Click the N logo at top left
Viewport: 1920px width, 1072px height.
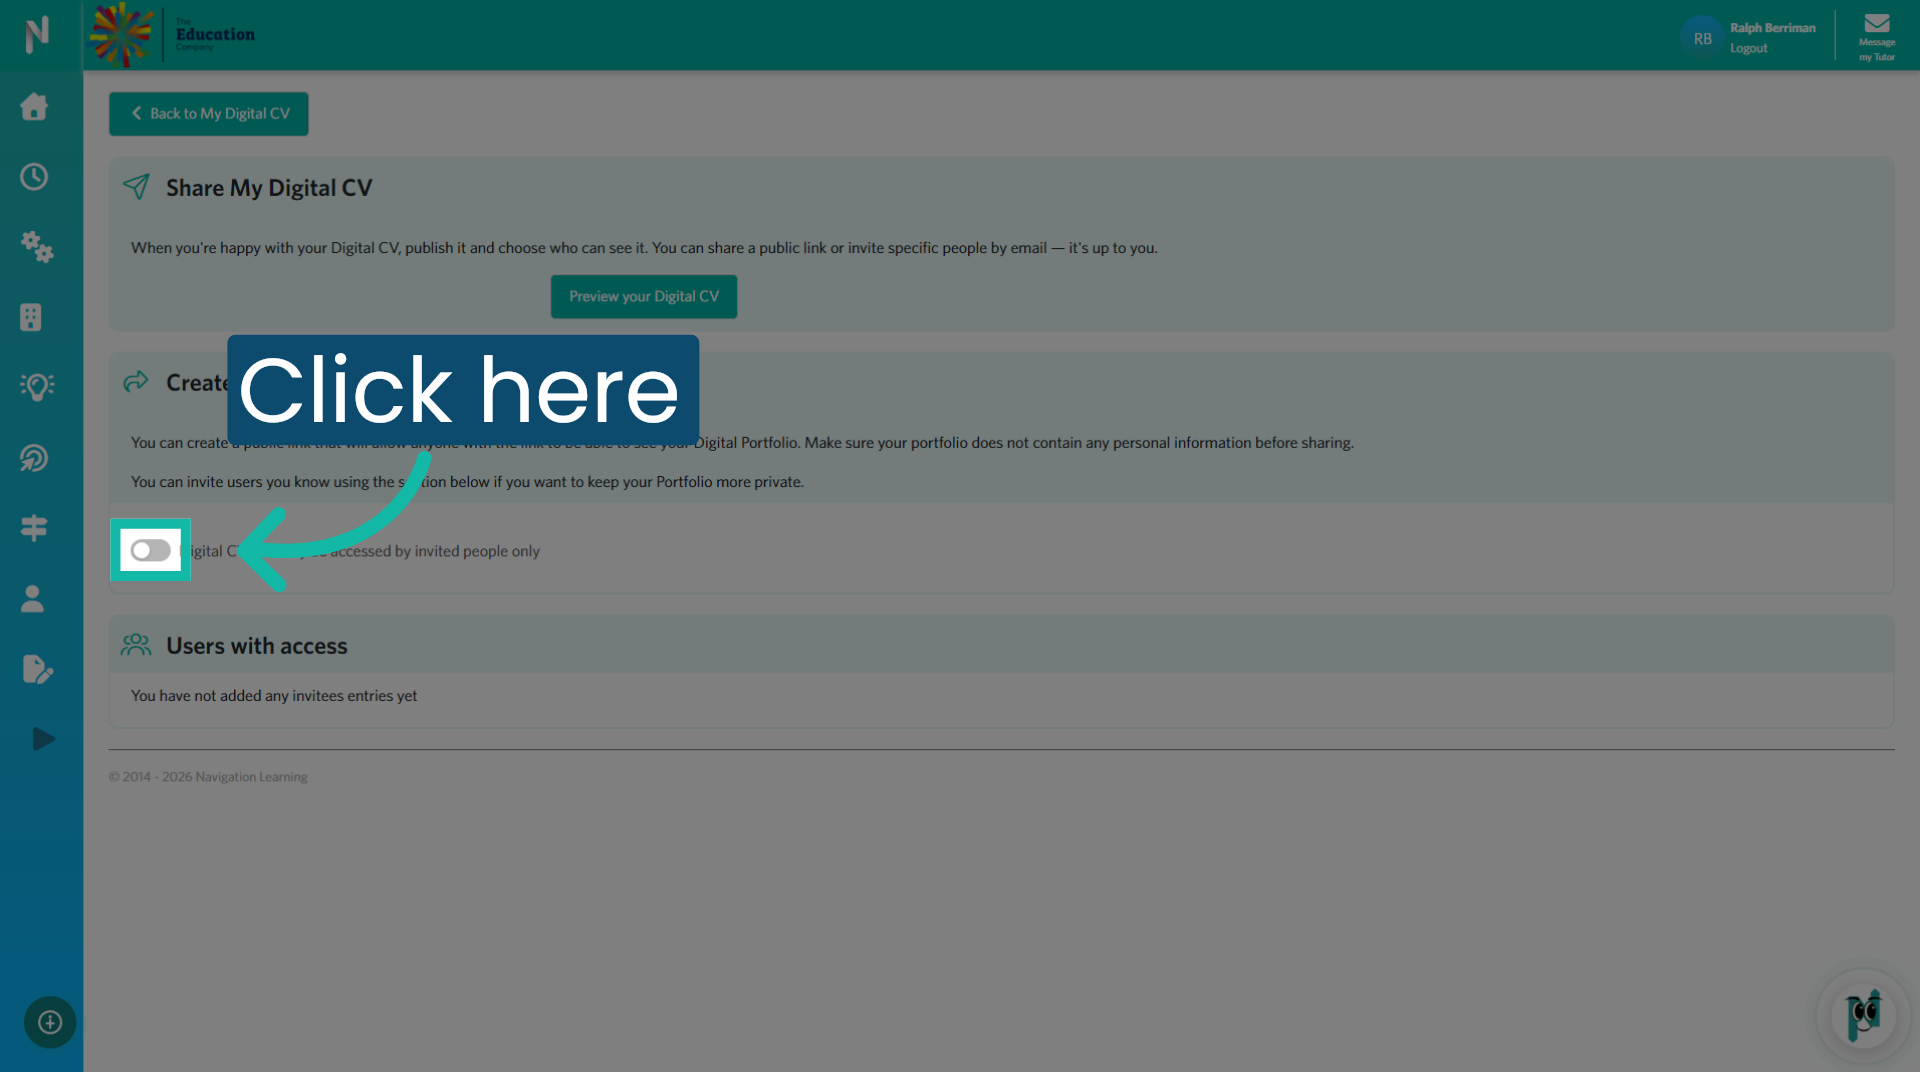37,35
